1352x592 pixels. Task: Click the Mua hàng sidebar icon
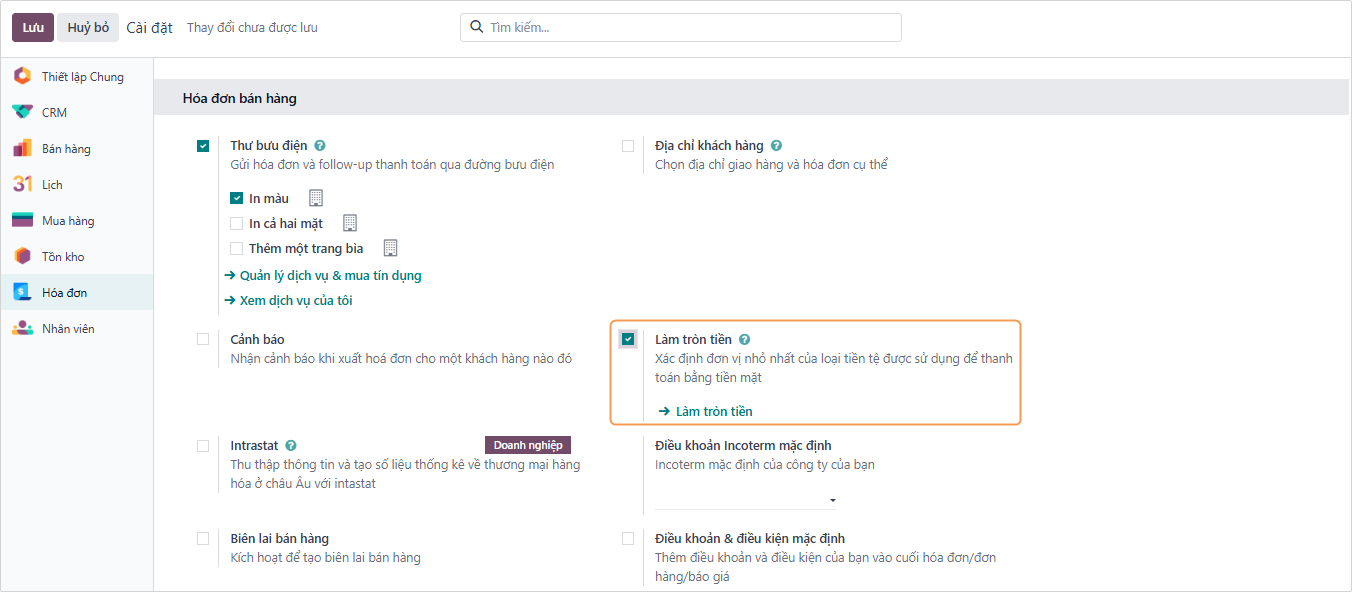[22, 220]
